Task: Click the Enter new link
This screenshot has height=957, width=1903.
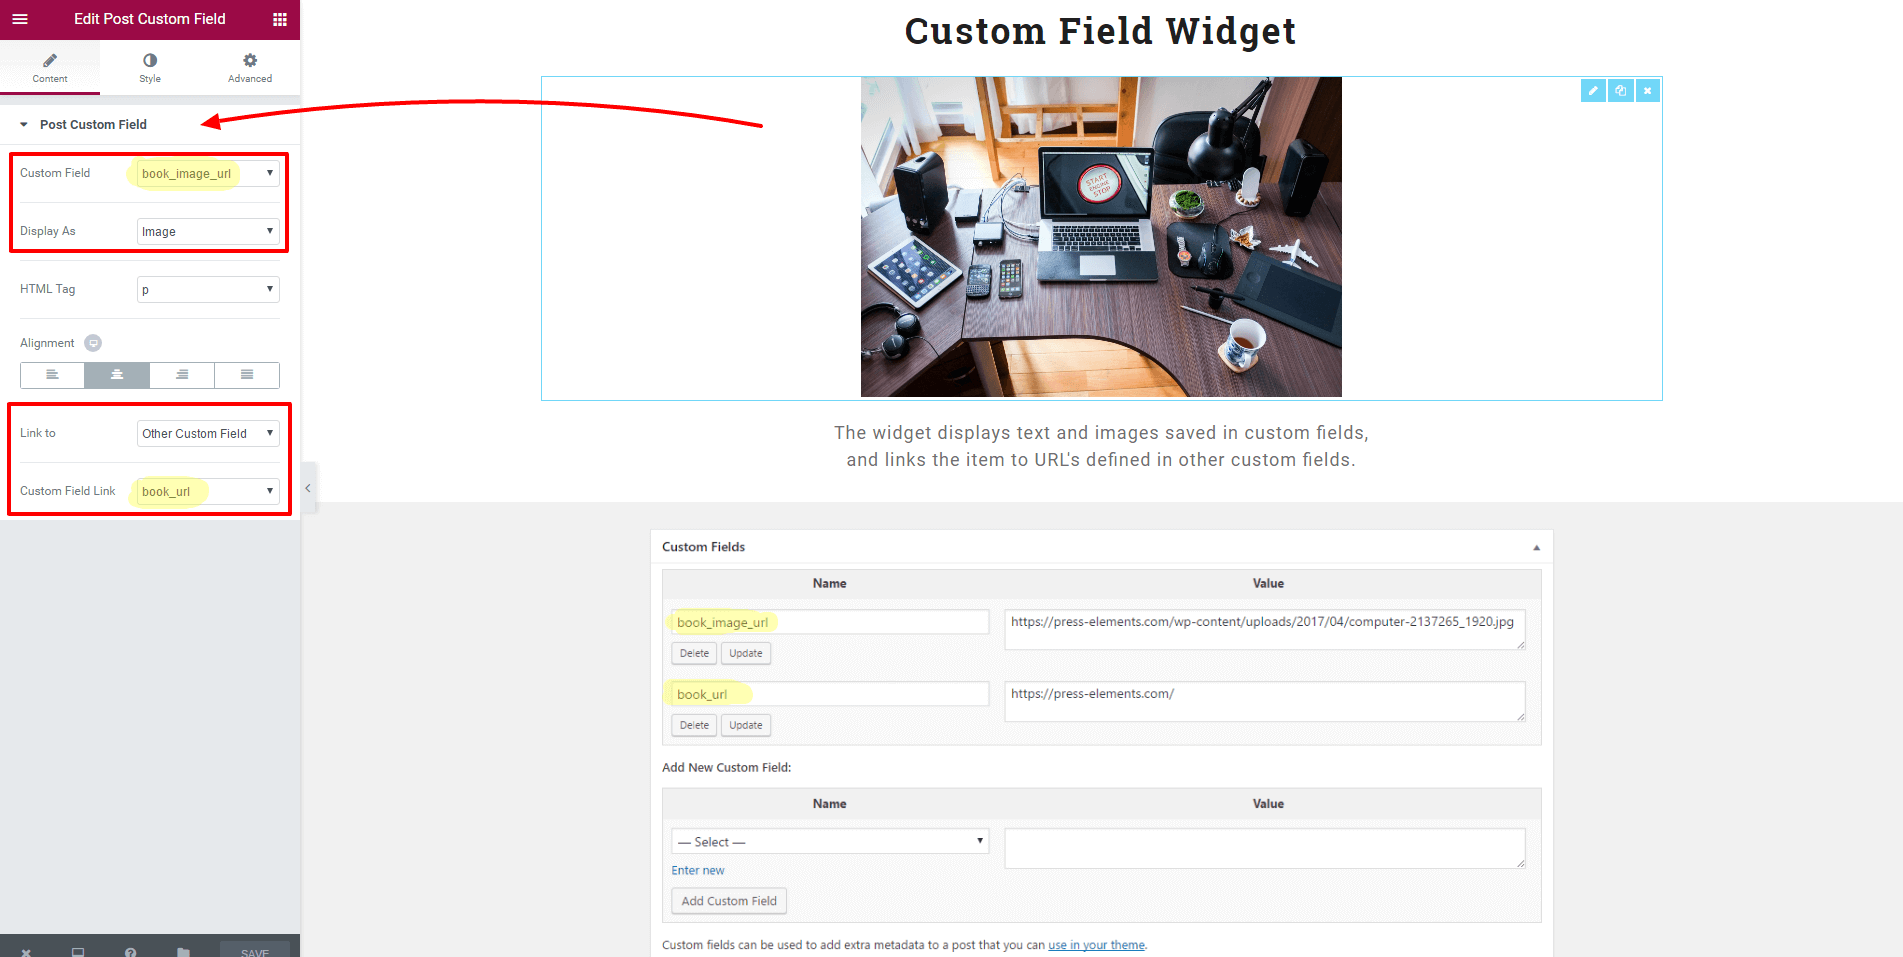Action: (x=698, y=871)
